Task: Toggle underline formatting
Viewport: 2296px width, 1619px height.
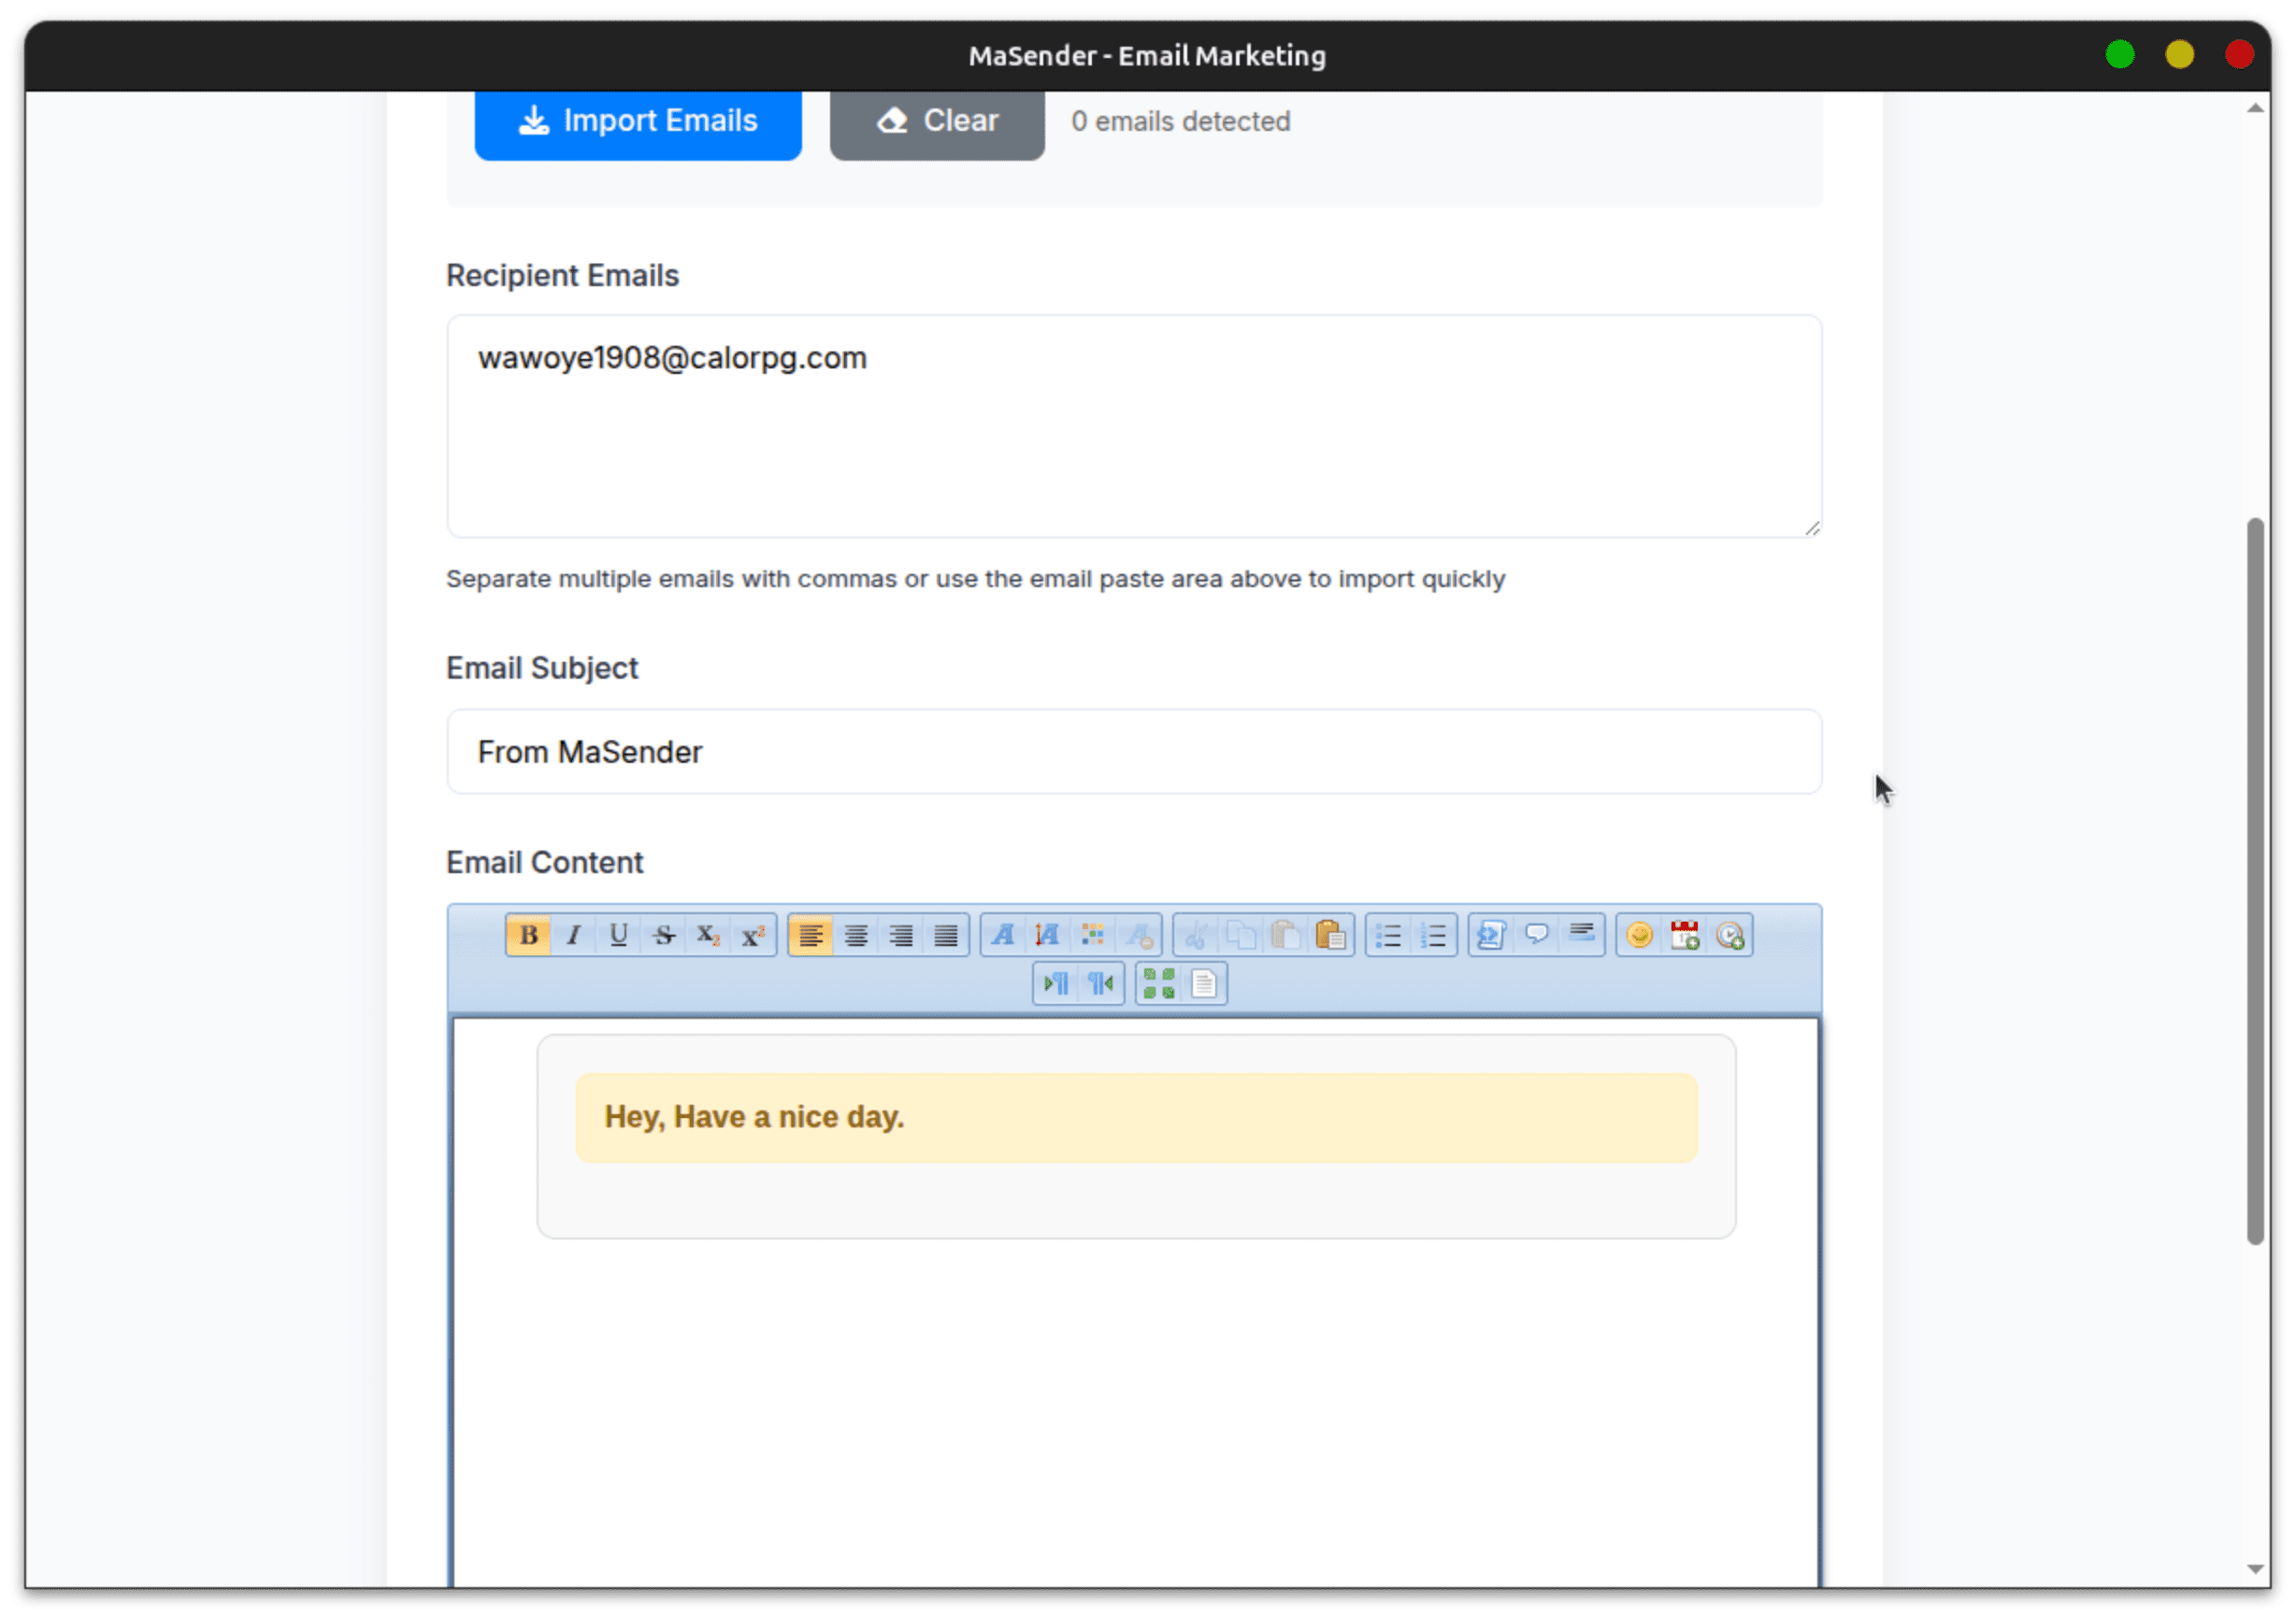Action: click(x=618, y=936)
